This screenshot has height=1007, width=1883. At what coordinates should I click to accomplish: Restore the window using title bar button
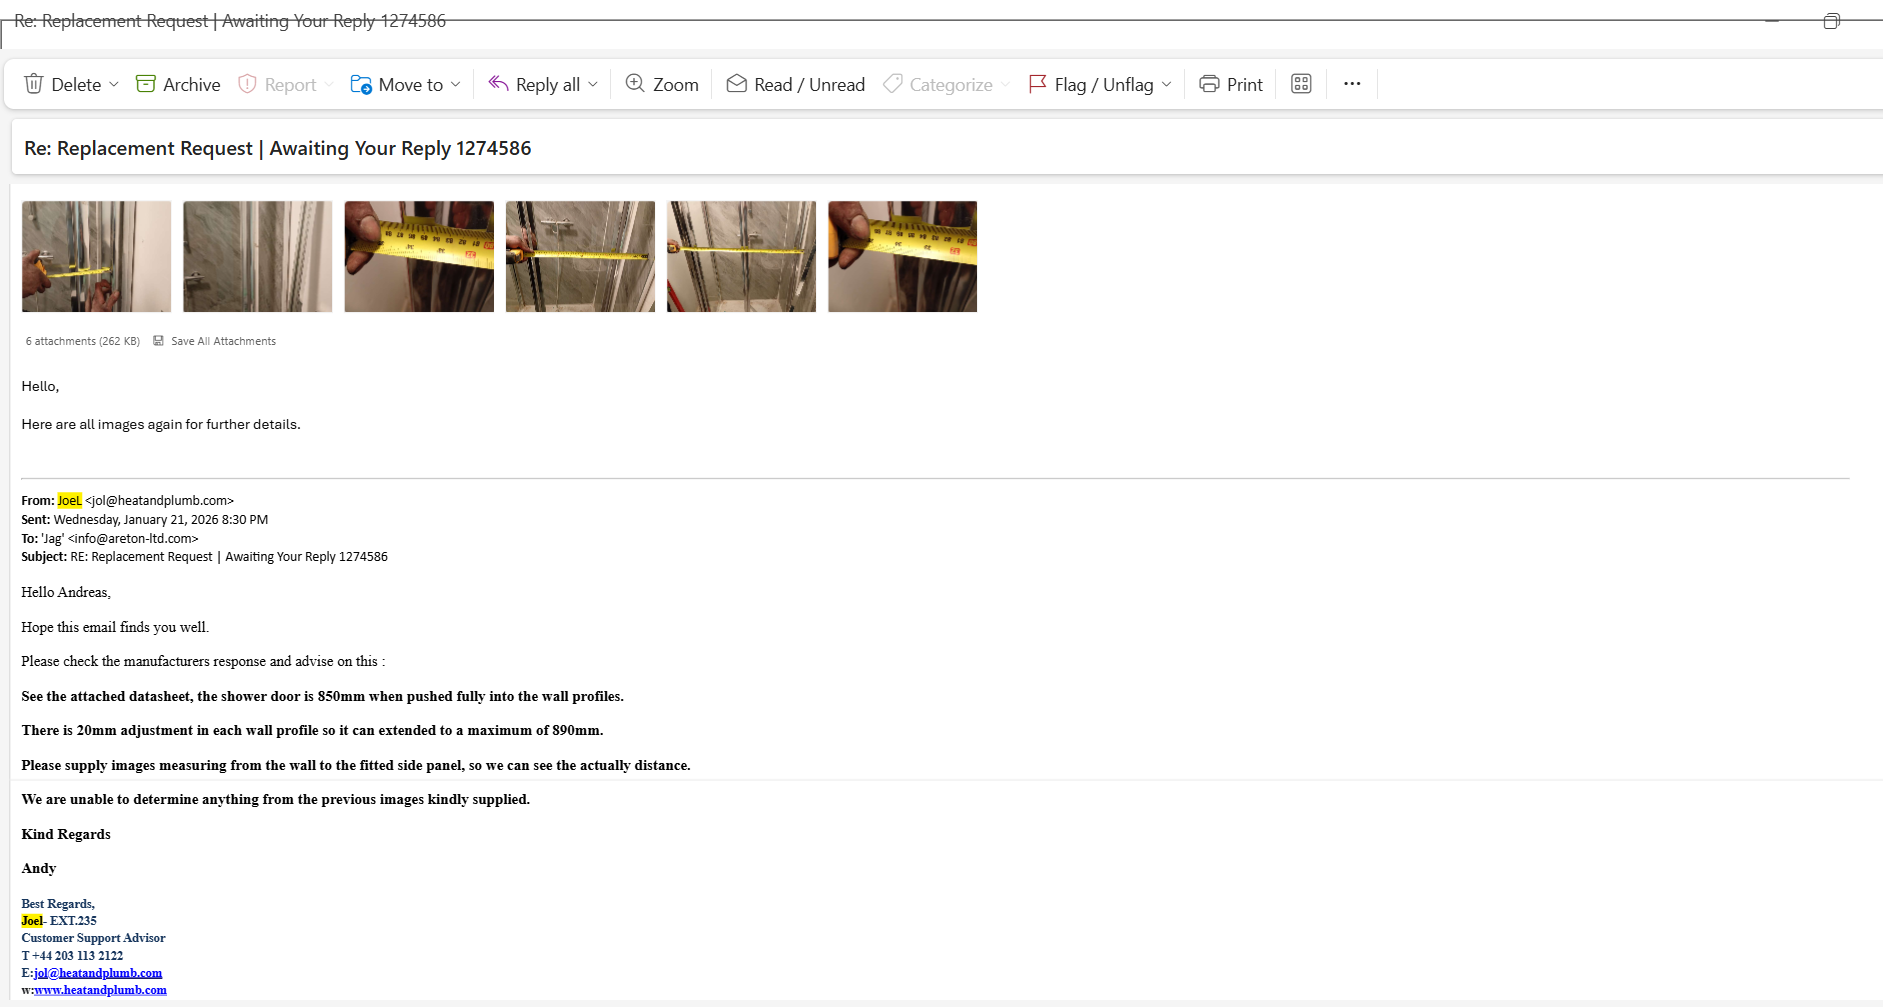(1831, 21)
